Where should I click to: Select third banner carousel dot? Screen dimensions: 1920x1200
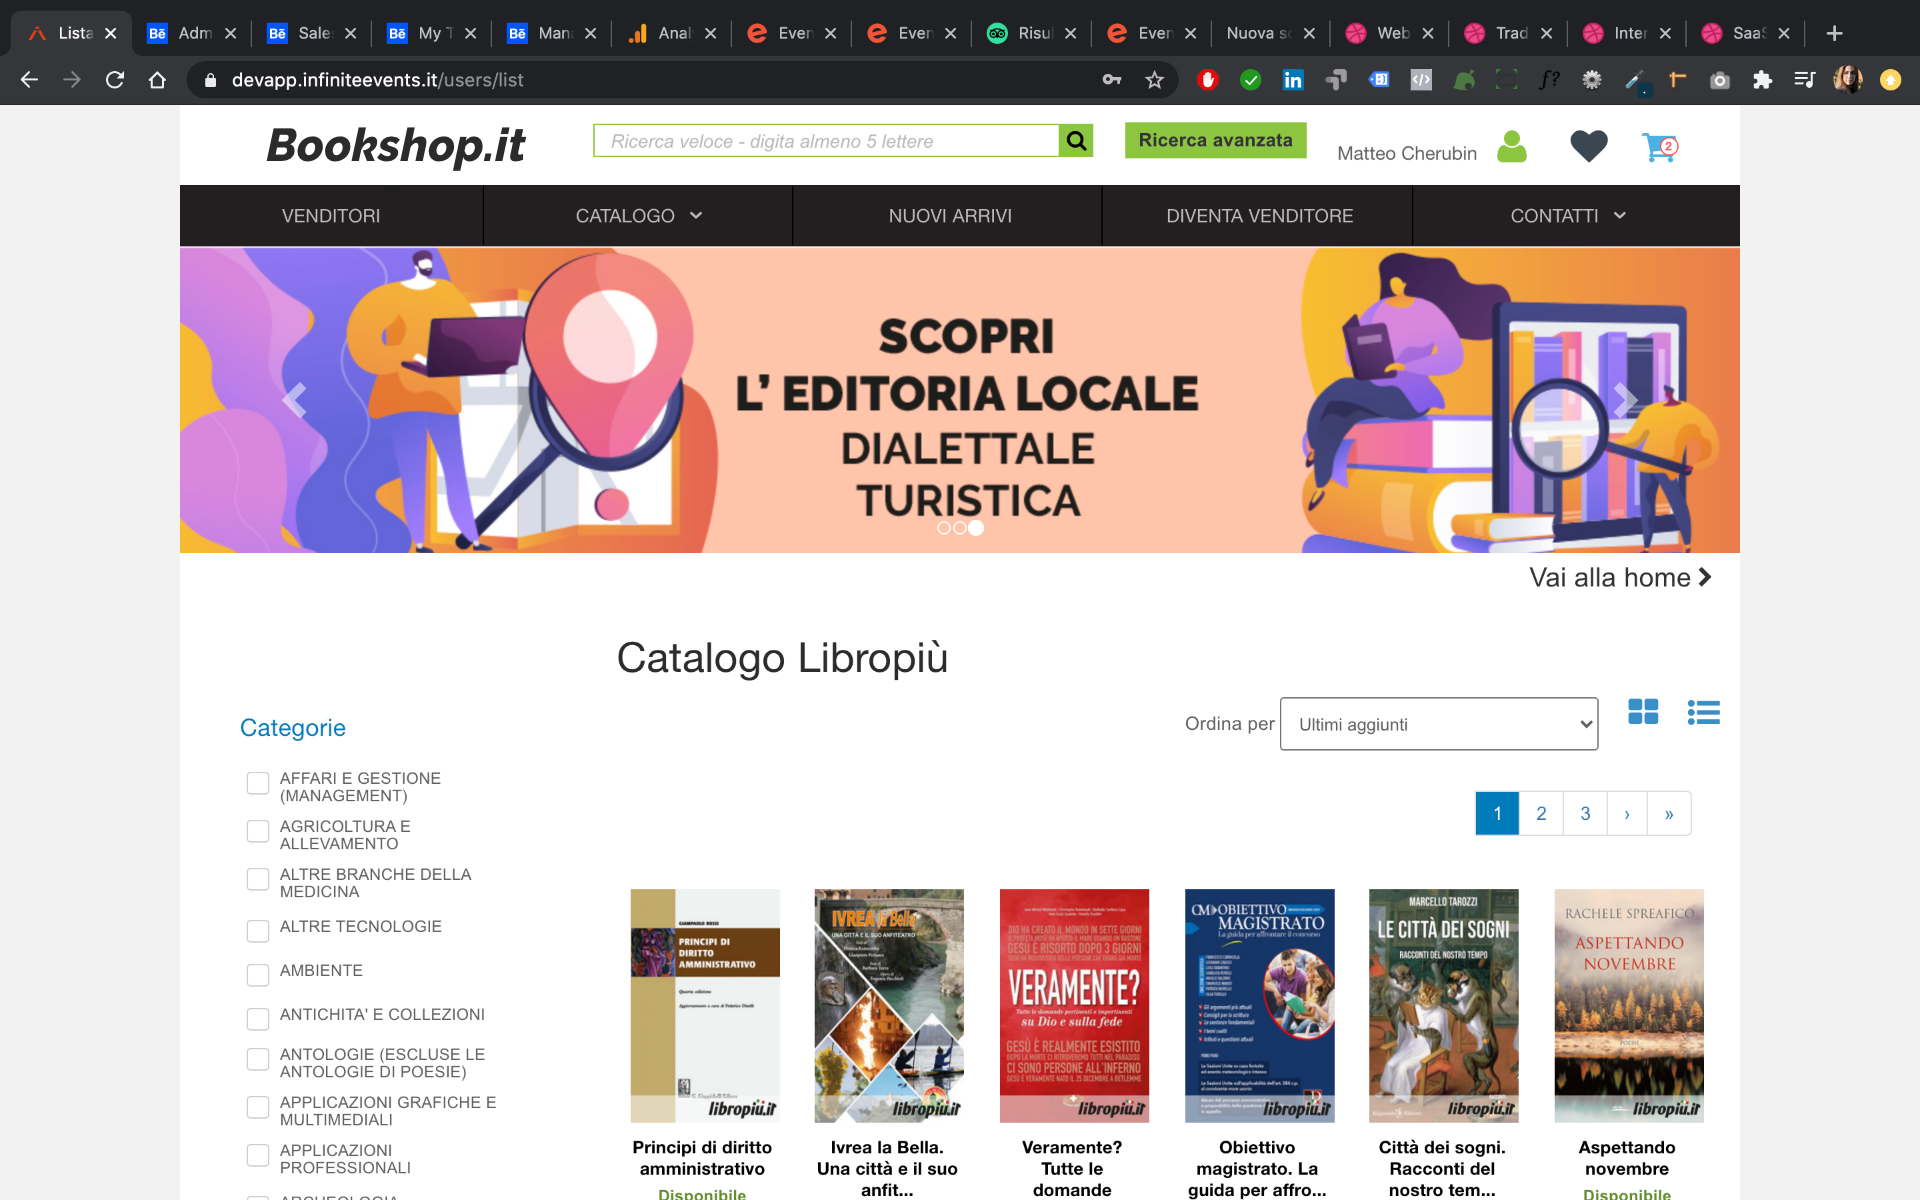pyautogui.click(x=976, y=528)
